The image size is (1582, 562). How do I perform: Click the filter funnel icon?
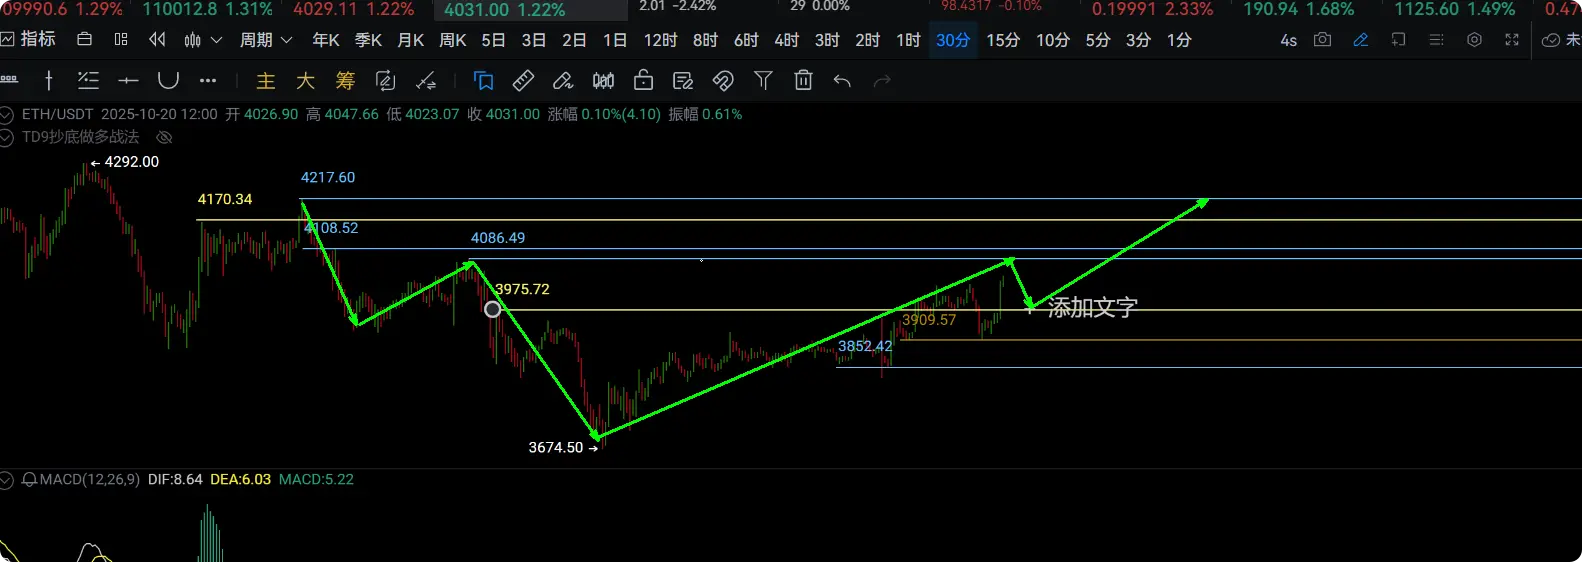pos(763,81)
